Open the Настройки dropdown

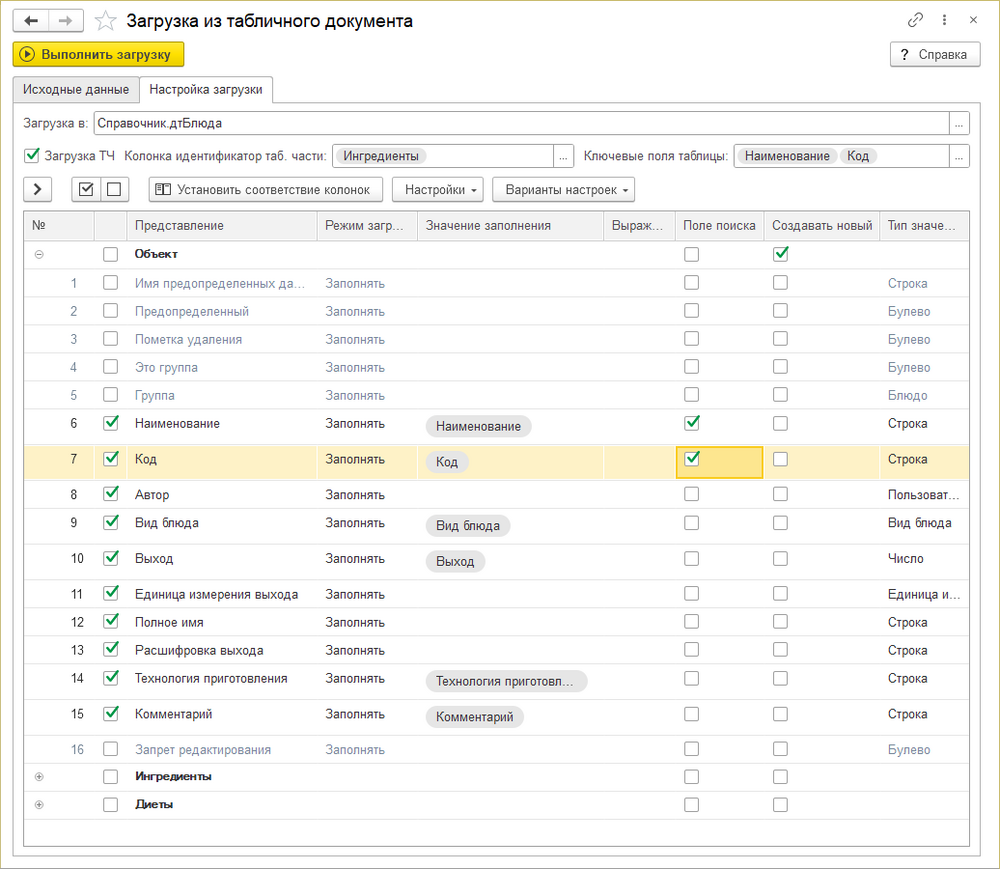click(x=438, y=189)
